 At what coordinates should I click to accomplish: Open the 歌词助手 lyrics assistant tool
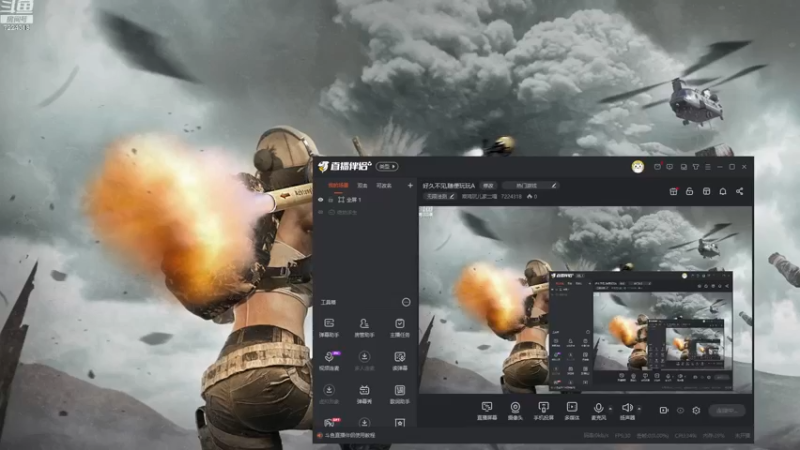click(399, 394)
